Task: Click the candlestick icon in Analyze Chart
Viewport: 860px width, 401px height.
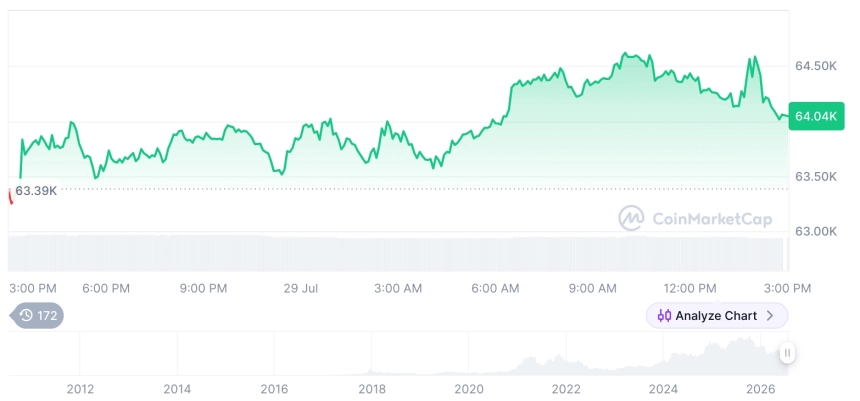Action: [x=664, y=316]
